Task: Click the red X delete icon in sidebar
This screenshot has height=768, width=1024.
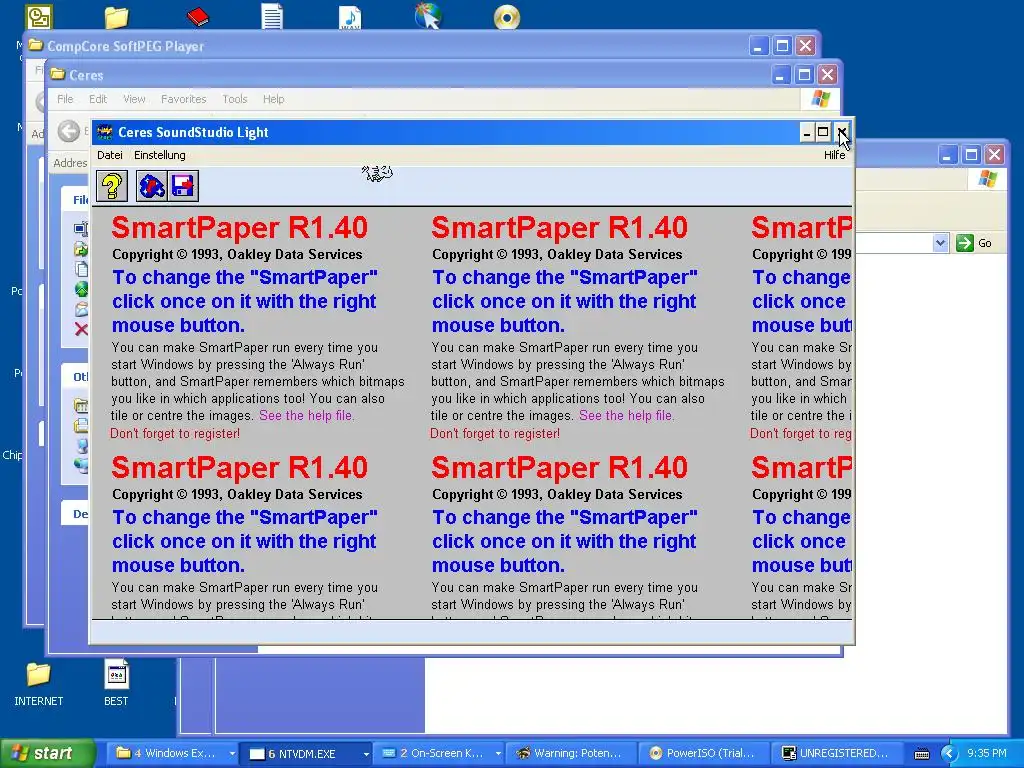Action: (x=81, y=329)
